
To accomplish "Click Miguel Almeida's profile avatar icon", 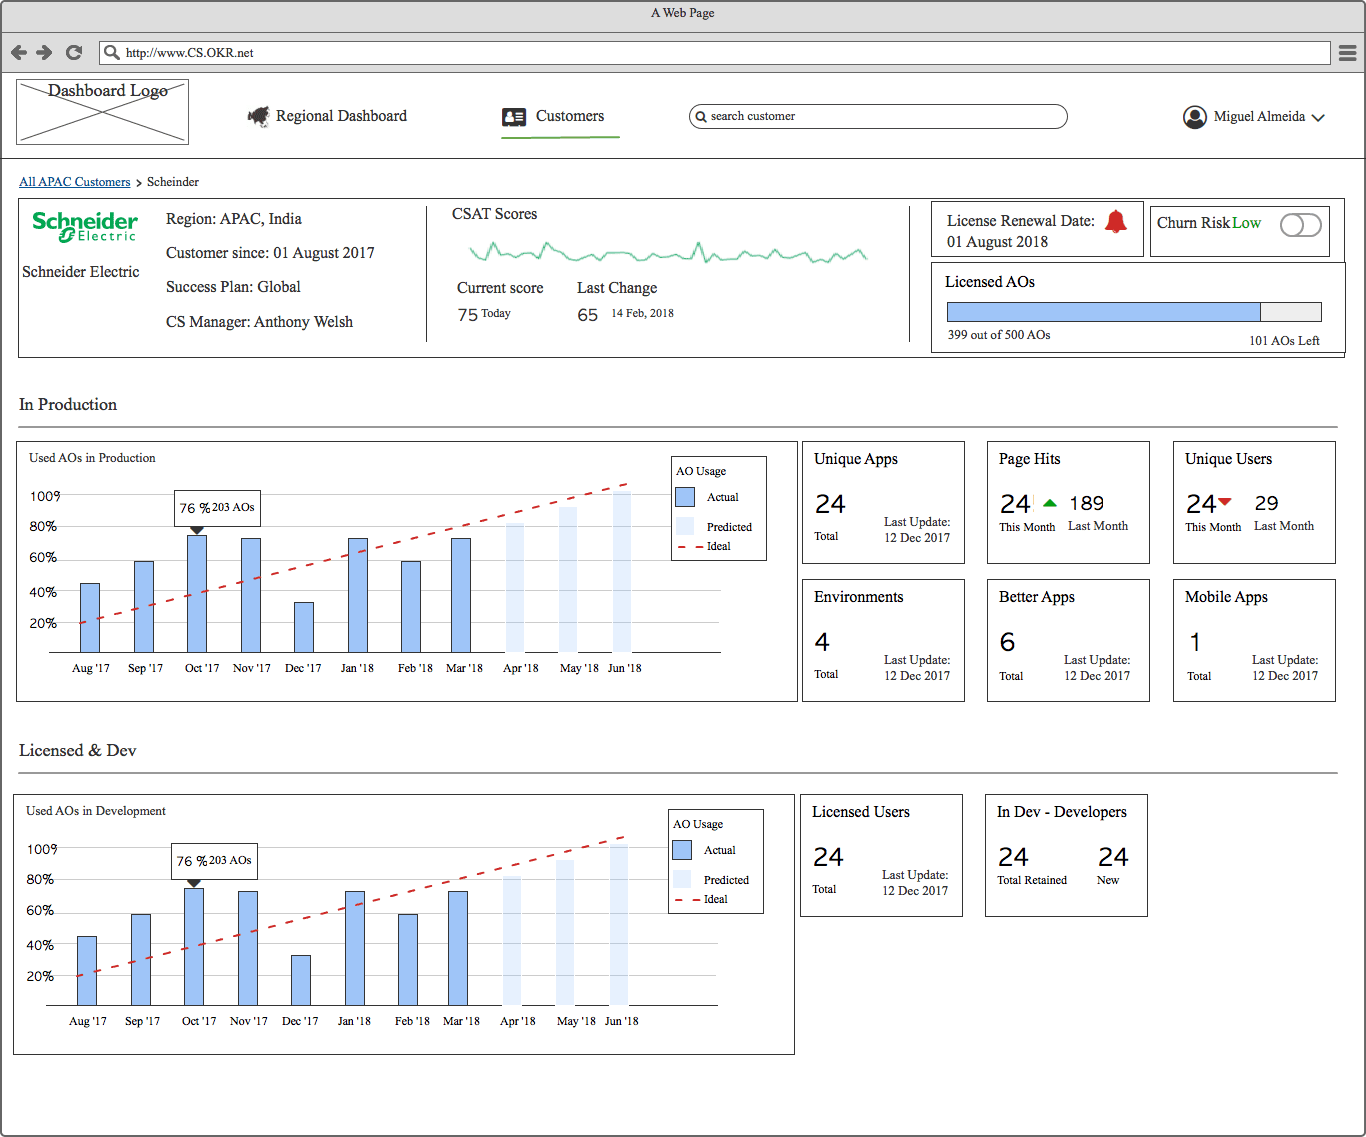I will click(x=1194, y=117).
